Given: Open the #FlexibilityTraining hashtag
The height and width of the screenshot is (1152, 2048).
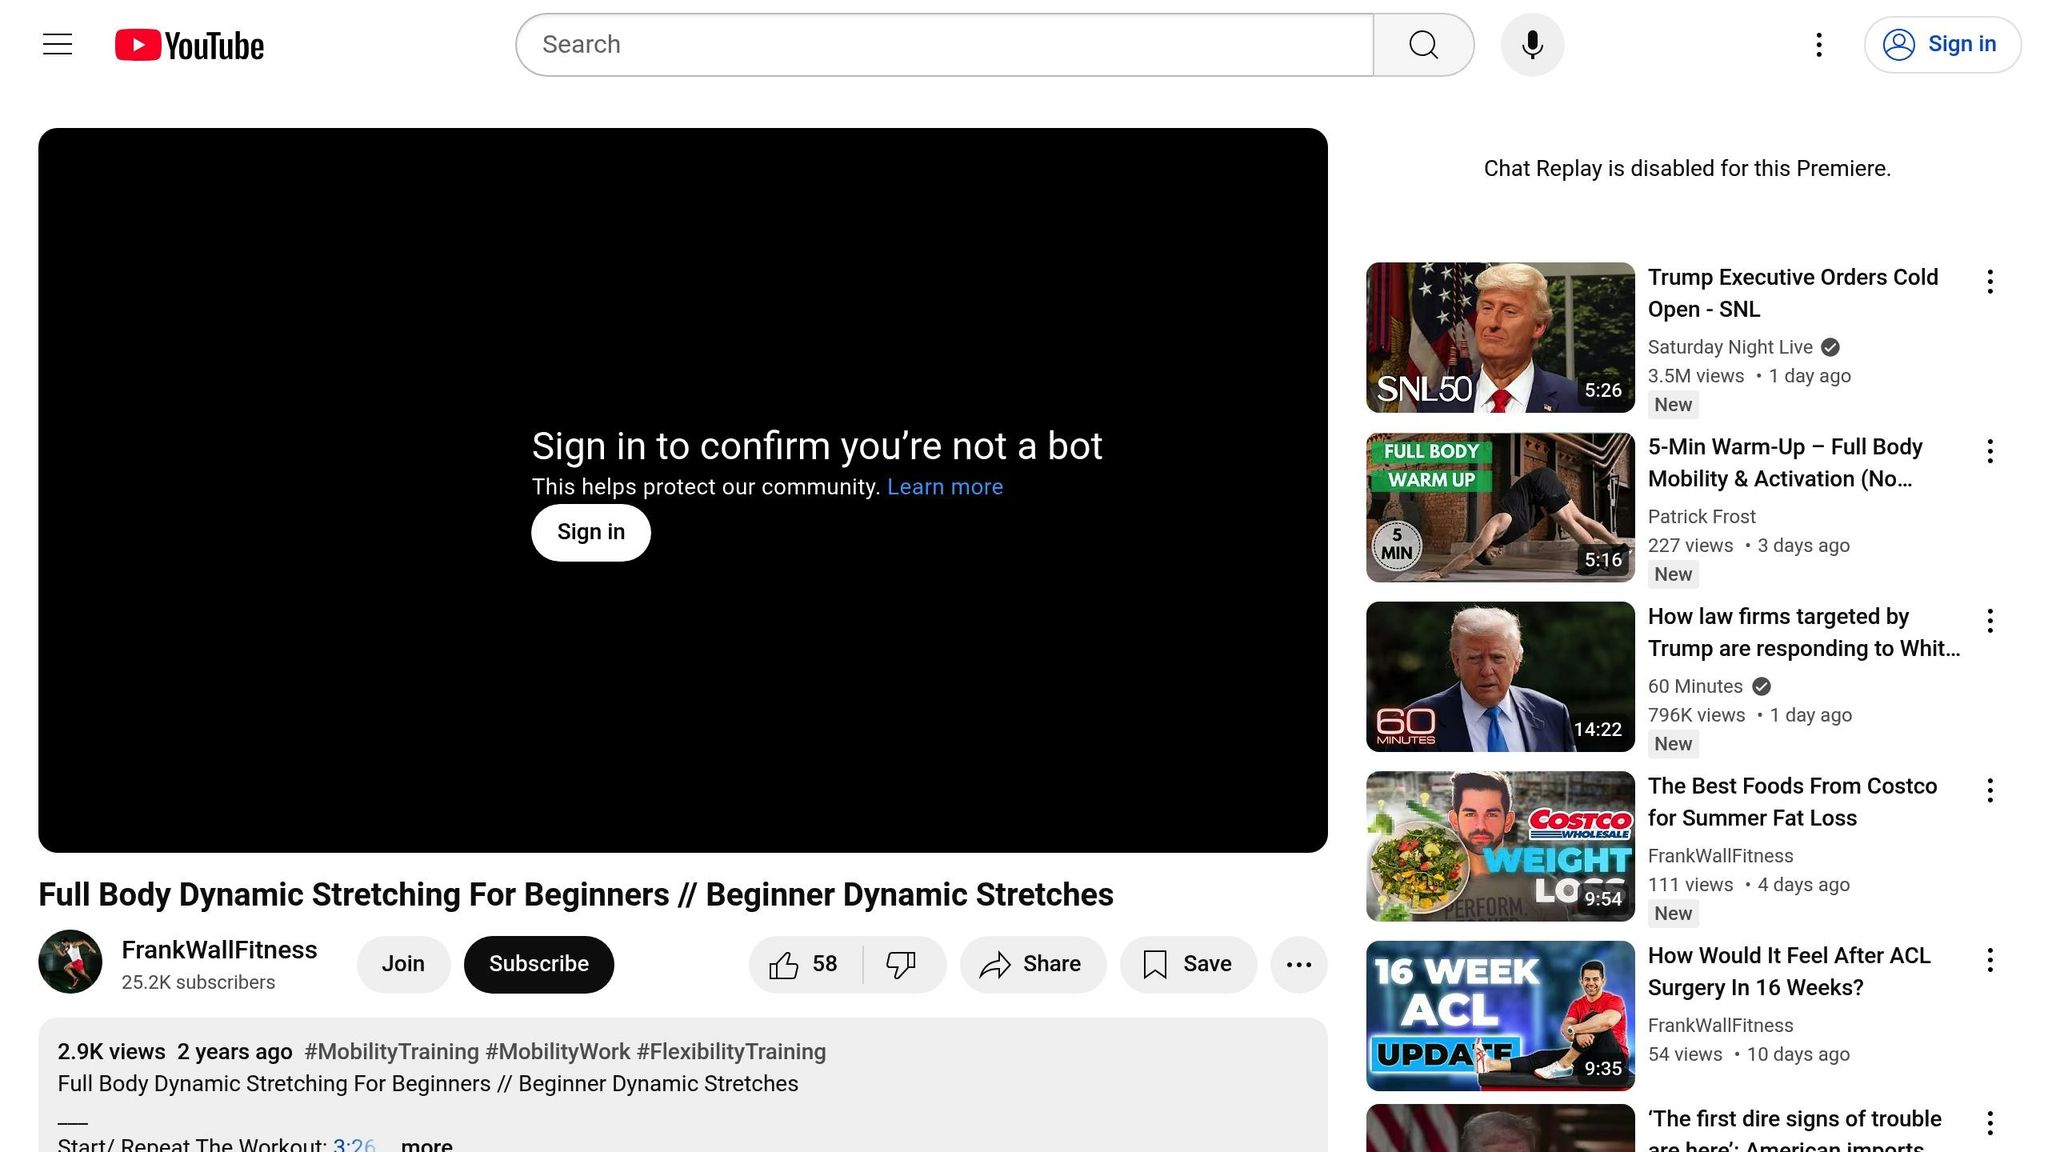Looking at the screenshot, I should 731,1052.
